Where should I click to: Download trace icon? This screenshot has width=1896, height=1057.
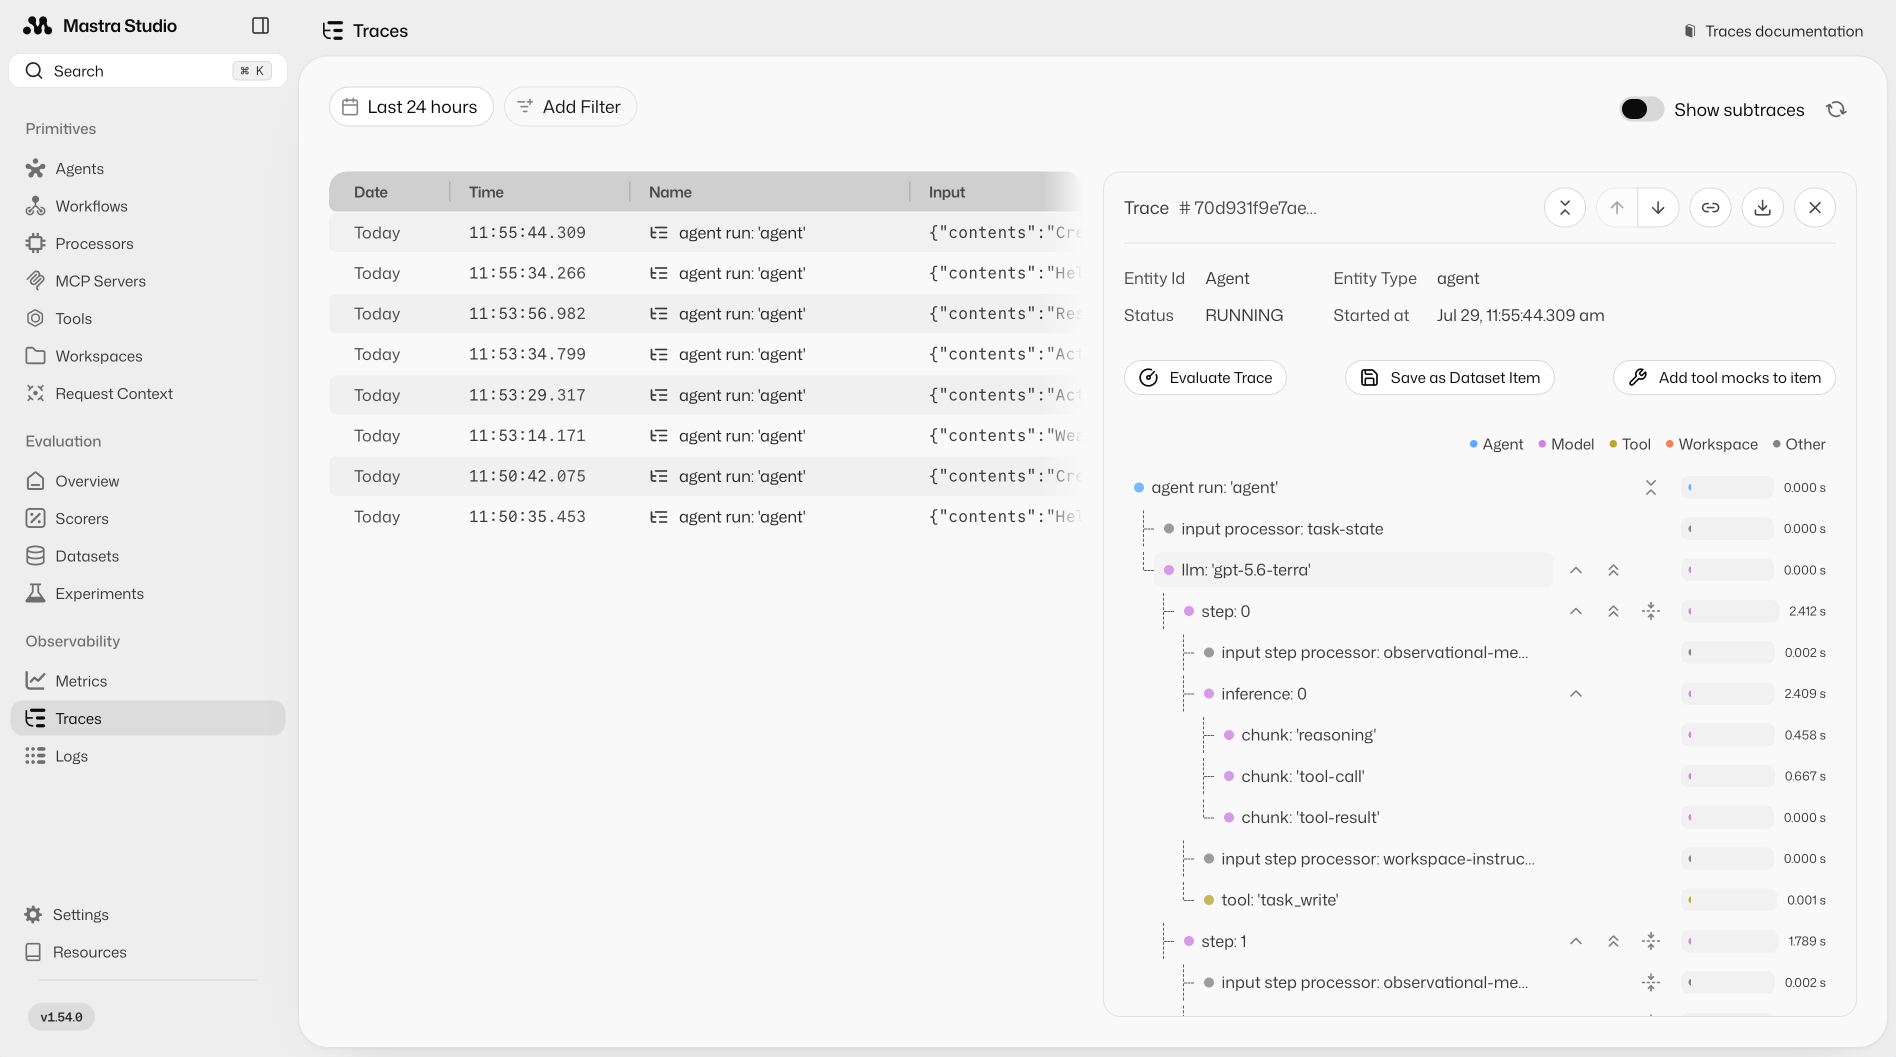1763,208
